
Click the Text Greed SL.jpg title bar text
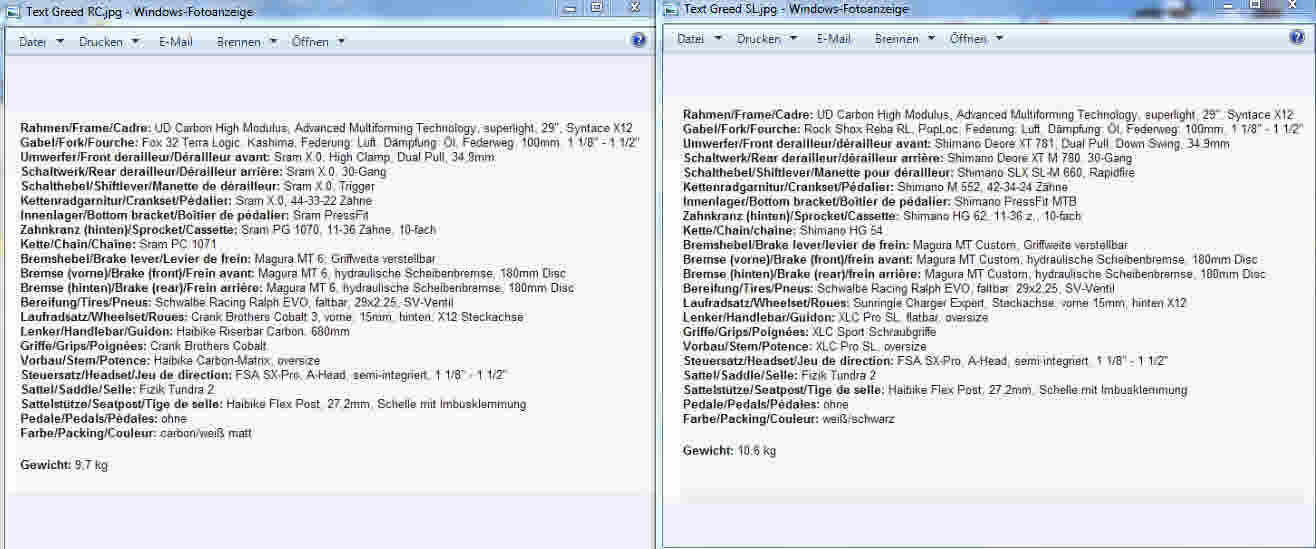click(x=795, y=9)
